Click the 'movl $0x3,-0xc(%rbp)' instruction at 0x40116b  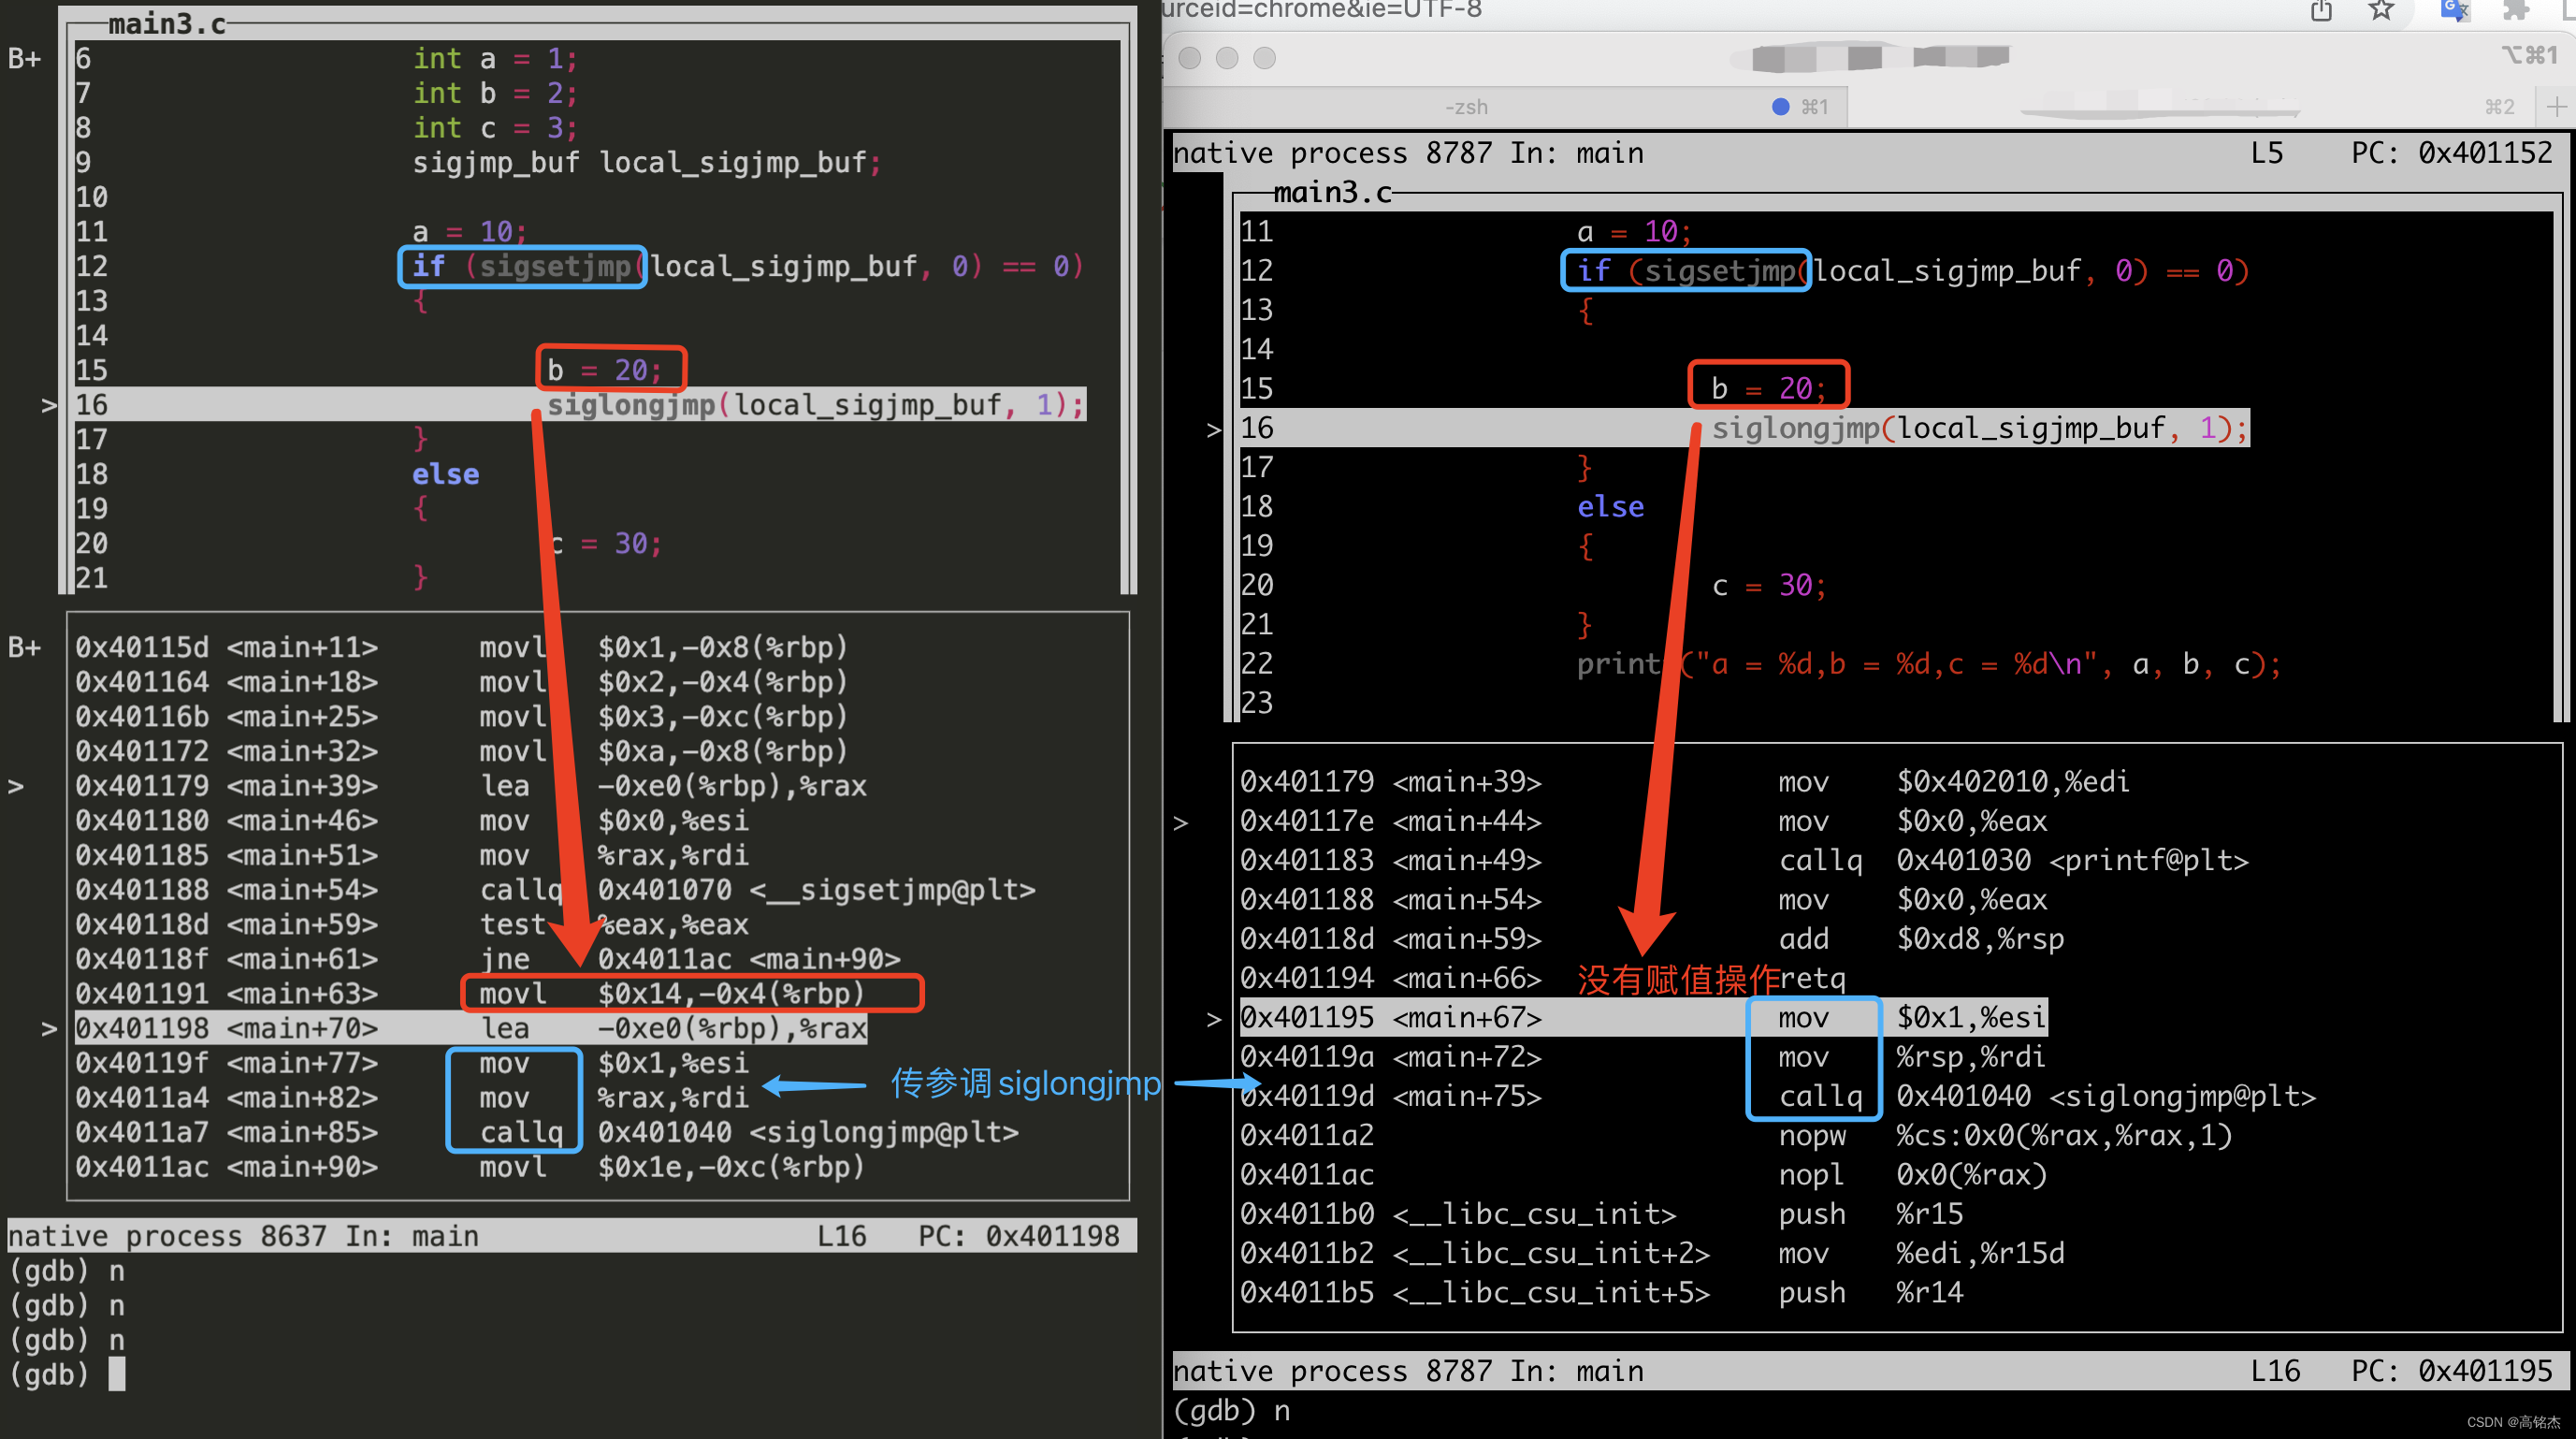(663, 716)
